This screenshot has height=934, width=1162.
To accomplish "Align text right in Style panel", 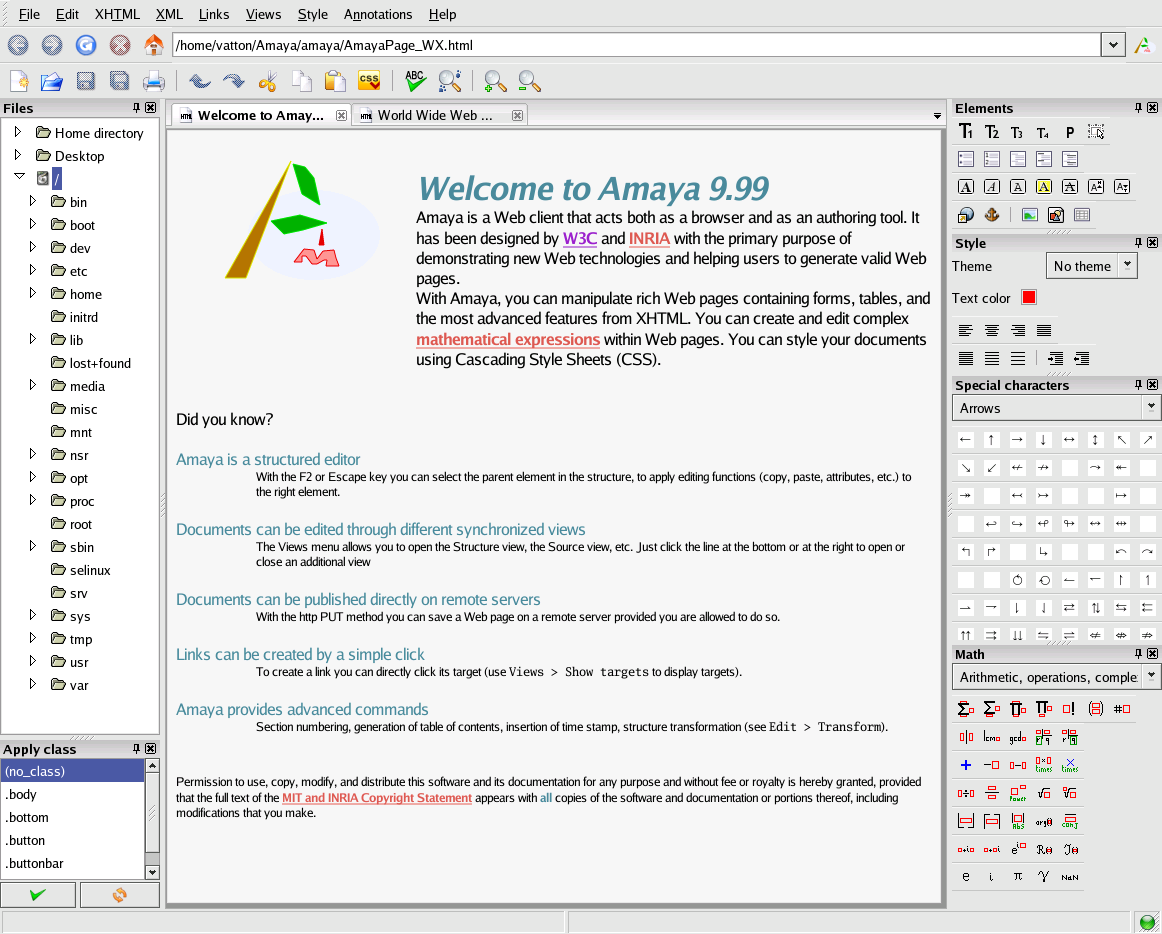I will click(1017, 331).
